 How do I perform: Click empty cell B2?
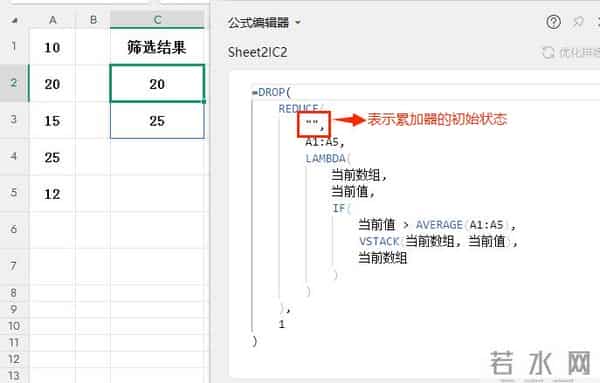93,84
